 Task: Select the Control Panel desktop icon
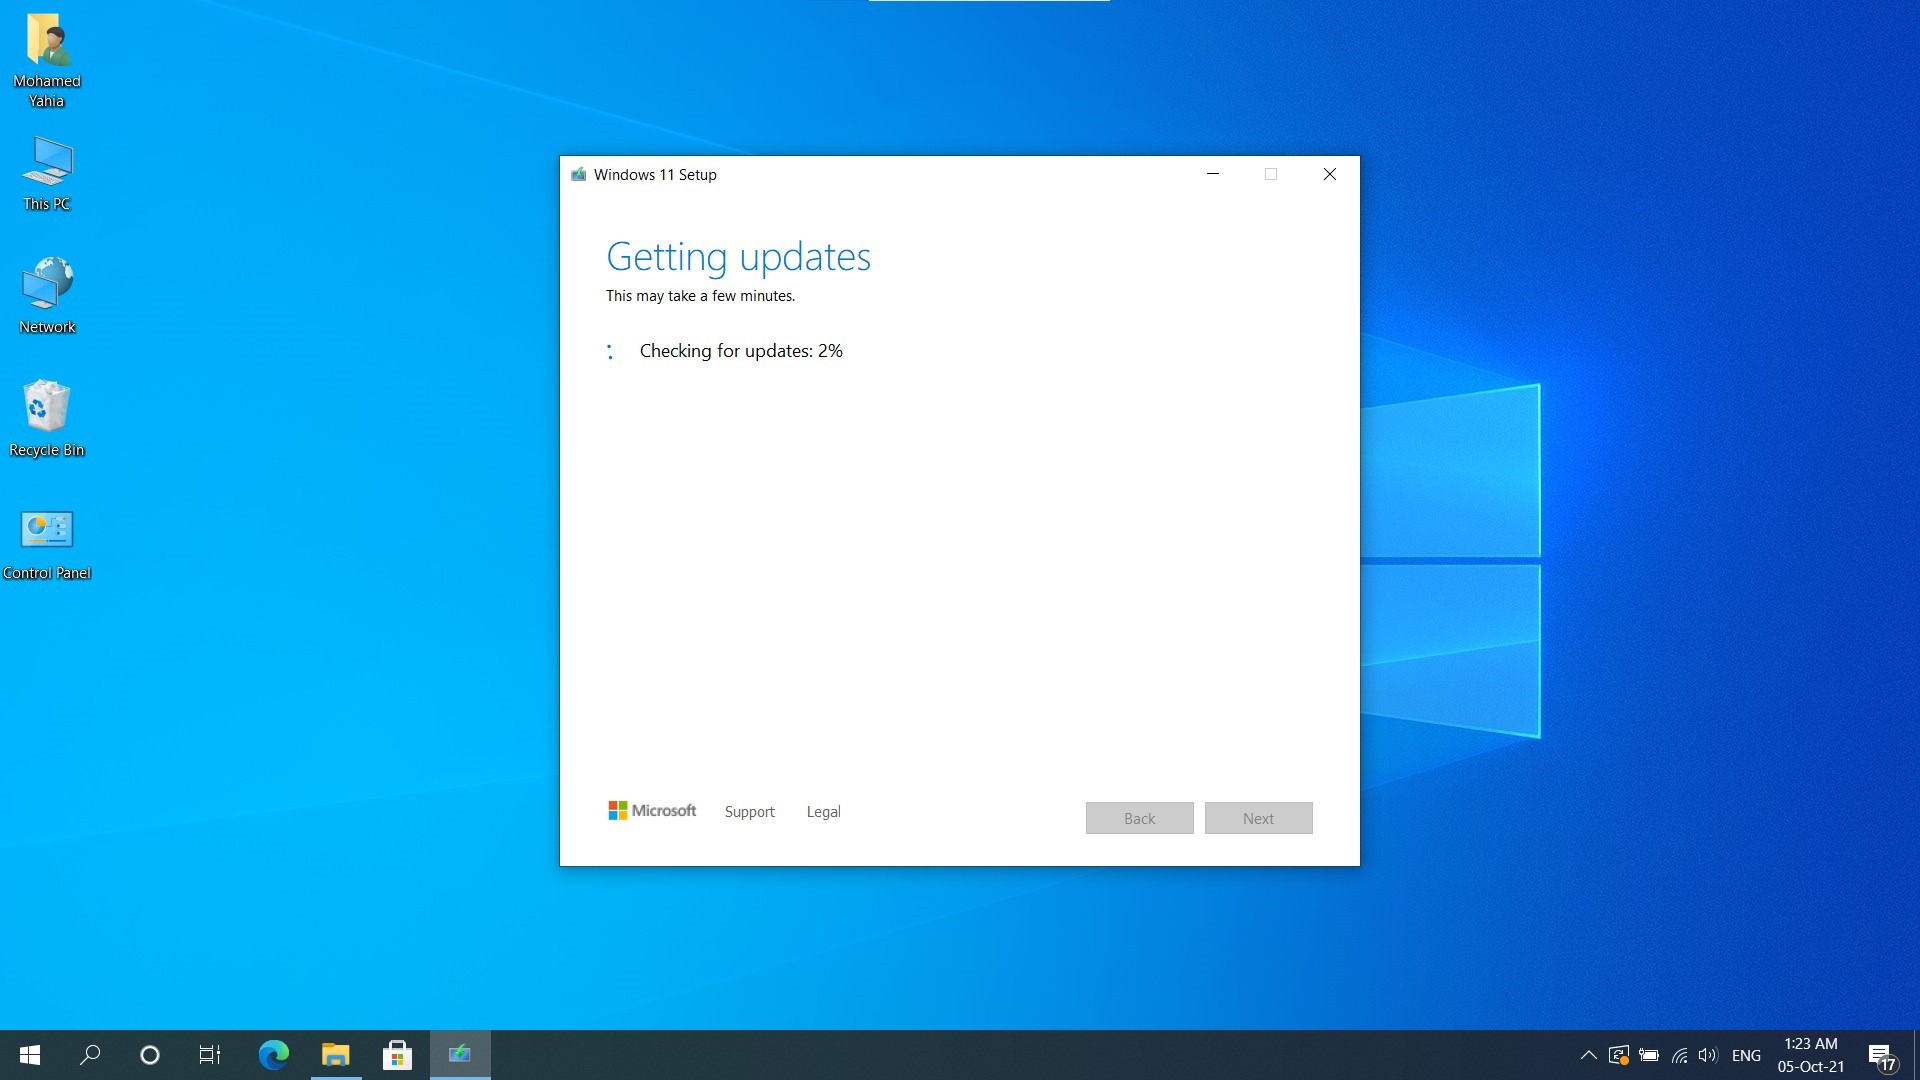[47, 544]
